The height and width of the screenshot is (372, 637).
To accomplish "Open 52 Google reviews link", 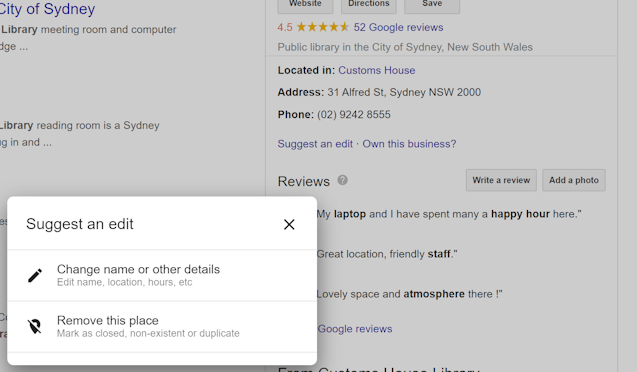I will coord(398,27).
